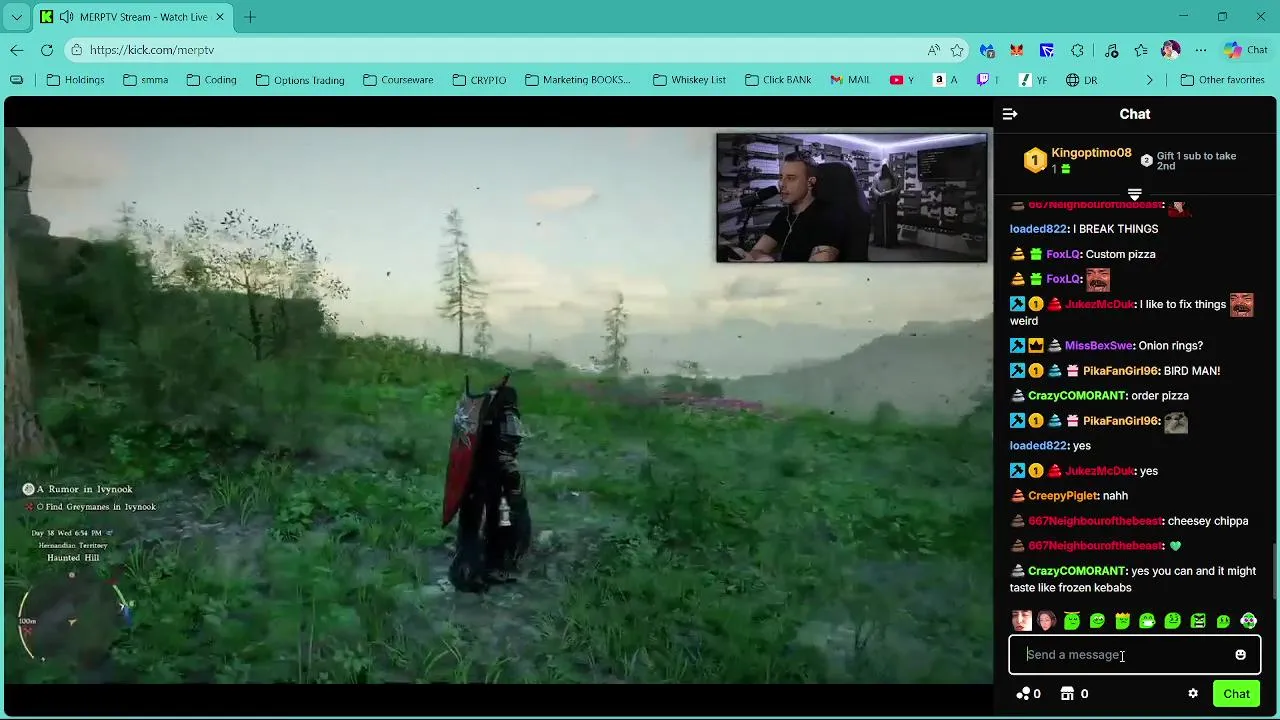This screenshot has width=1280, height=720.
Task: Open the DR globe bookmark
Action: coord(1082,80)
